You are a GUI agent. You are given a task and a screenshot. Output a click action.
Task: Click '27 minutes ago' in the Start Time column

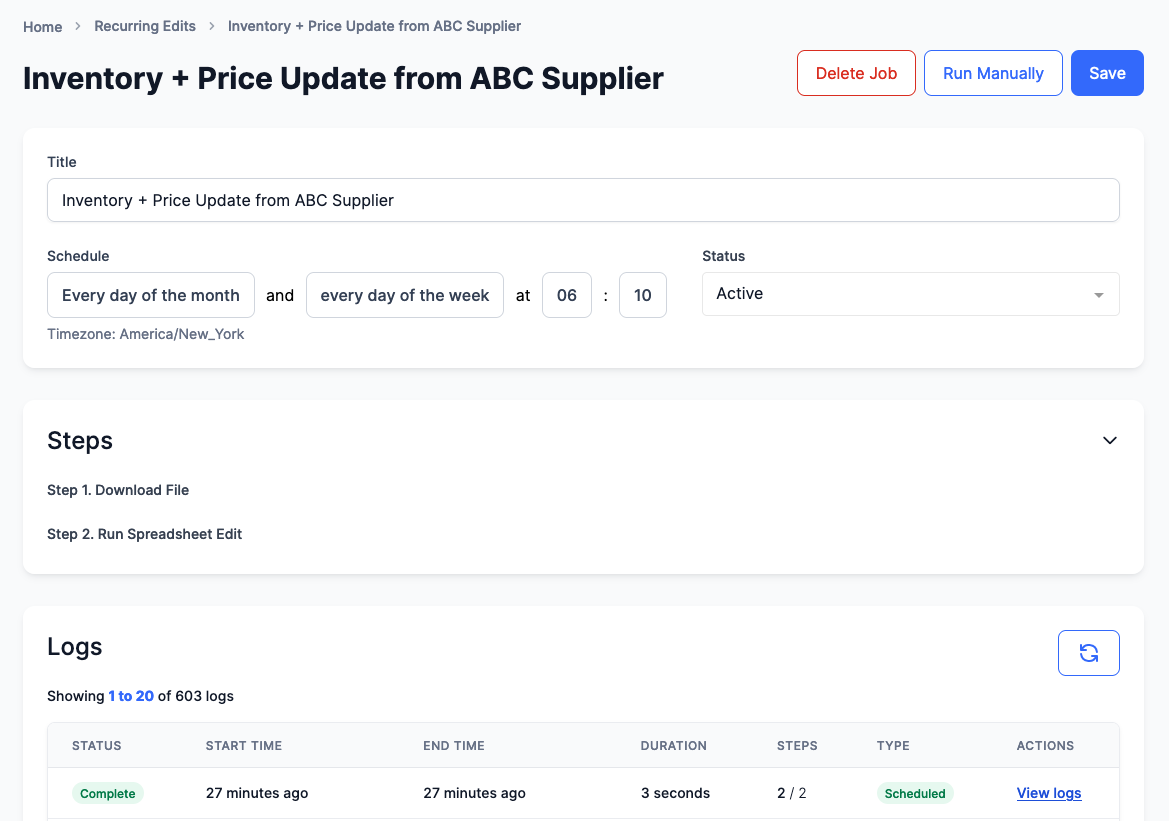coord(256,793)
